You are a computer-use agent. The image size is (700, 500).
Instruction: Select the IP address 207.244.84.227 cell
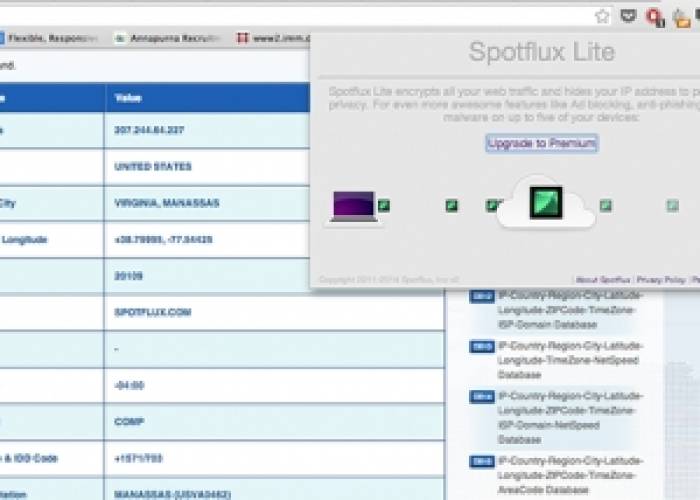pos(208,130)
